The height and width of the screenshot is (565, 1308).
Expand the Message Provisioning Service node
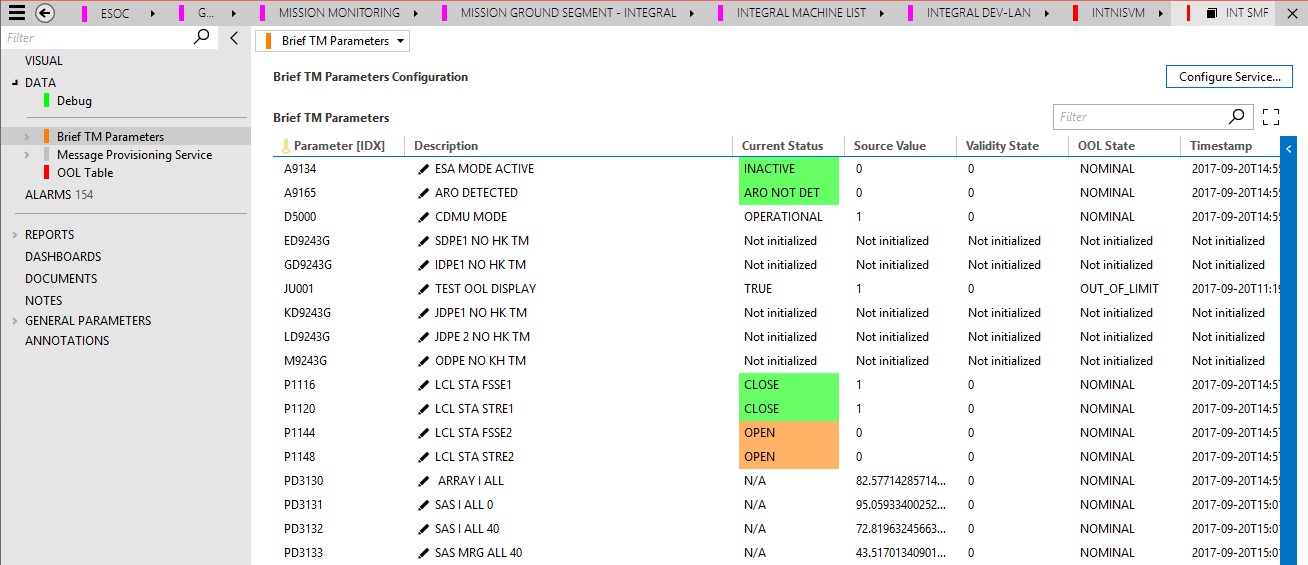27,155
